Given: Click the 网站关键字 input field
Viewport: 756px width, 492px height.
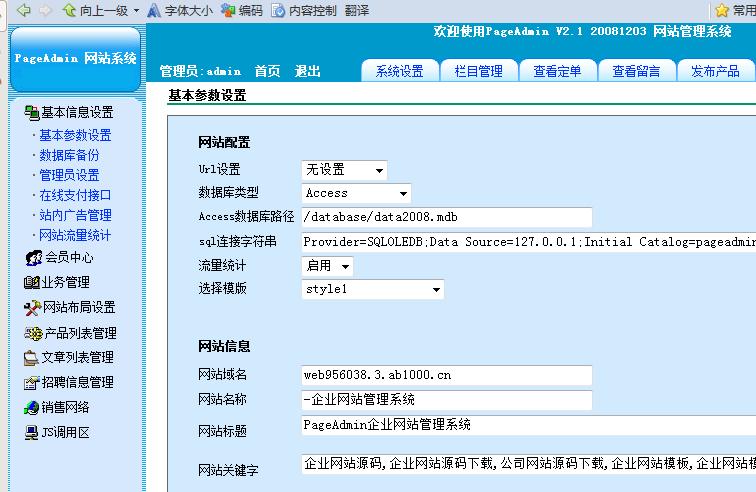Looking at the screenshot, I should tap(528, 464).
